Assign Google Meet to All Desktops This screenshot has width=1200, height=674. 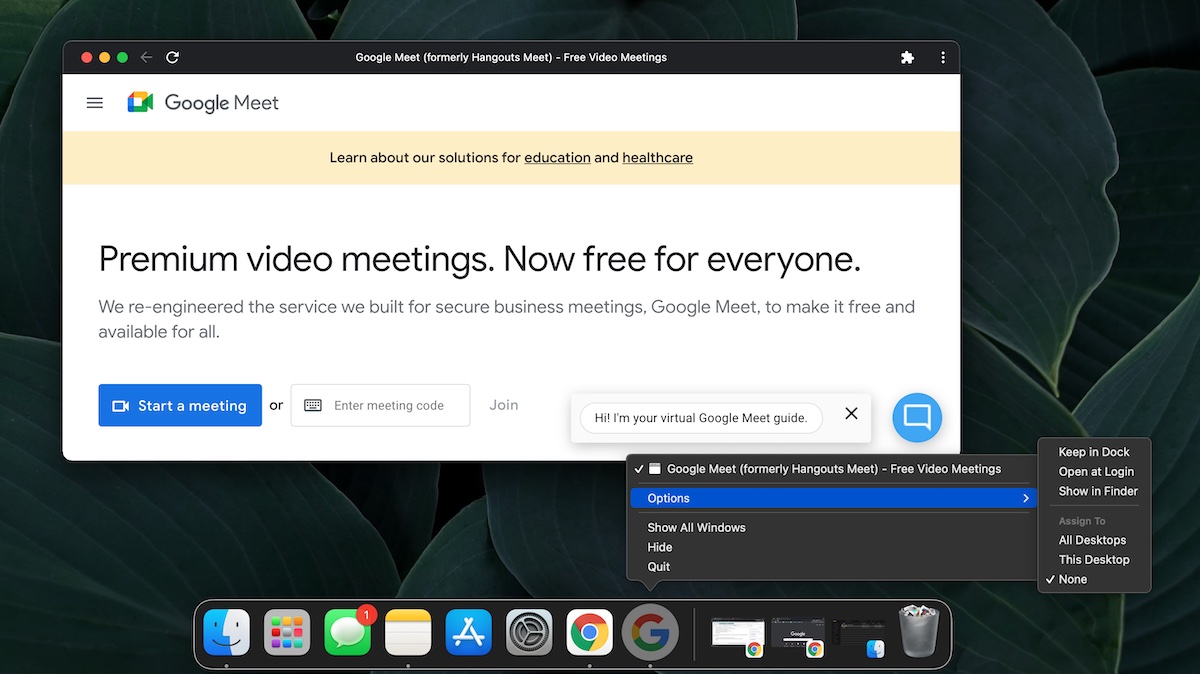tap(1091, 539)
